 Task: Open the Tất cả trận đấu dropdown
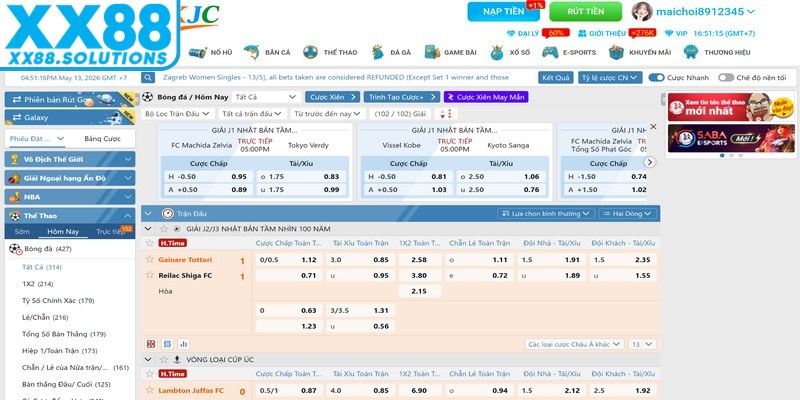[252, 114]
